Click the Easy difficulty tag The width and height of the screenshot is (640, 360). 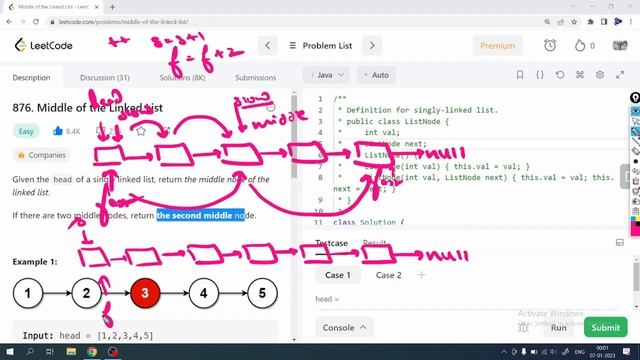click(x=26, y=131)
